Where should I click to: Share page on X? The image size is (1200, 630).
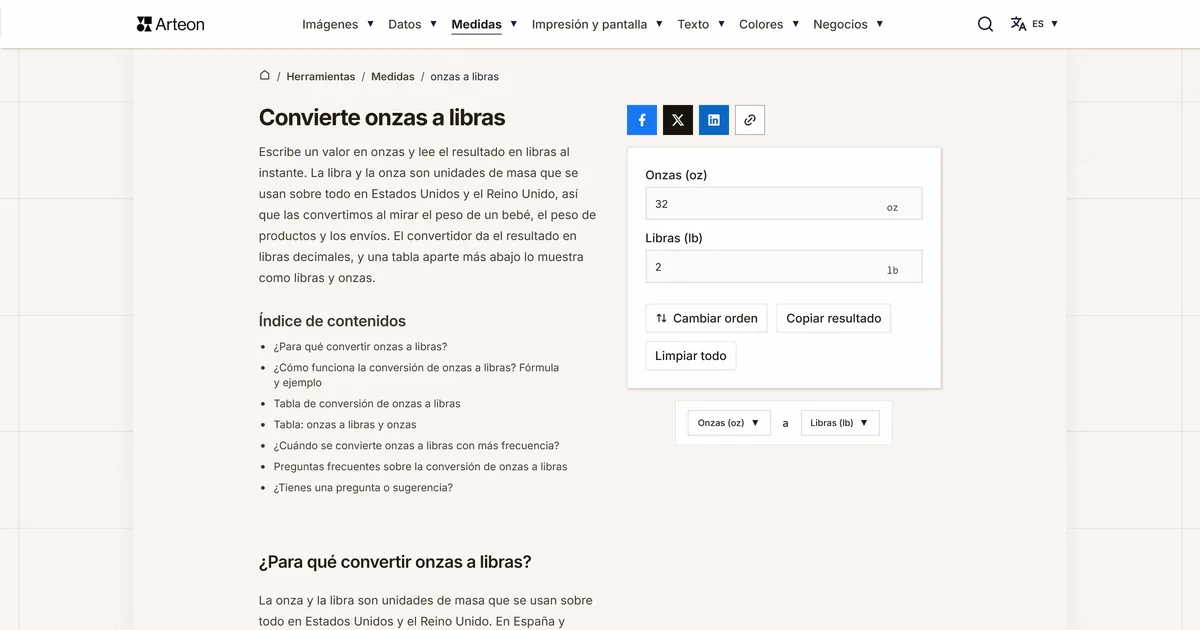[x=678, y=120]
